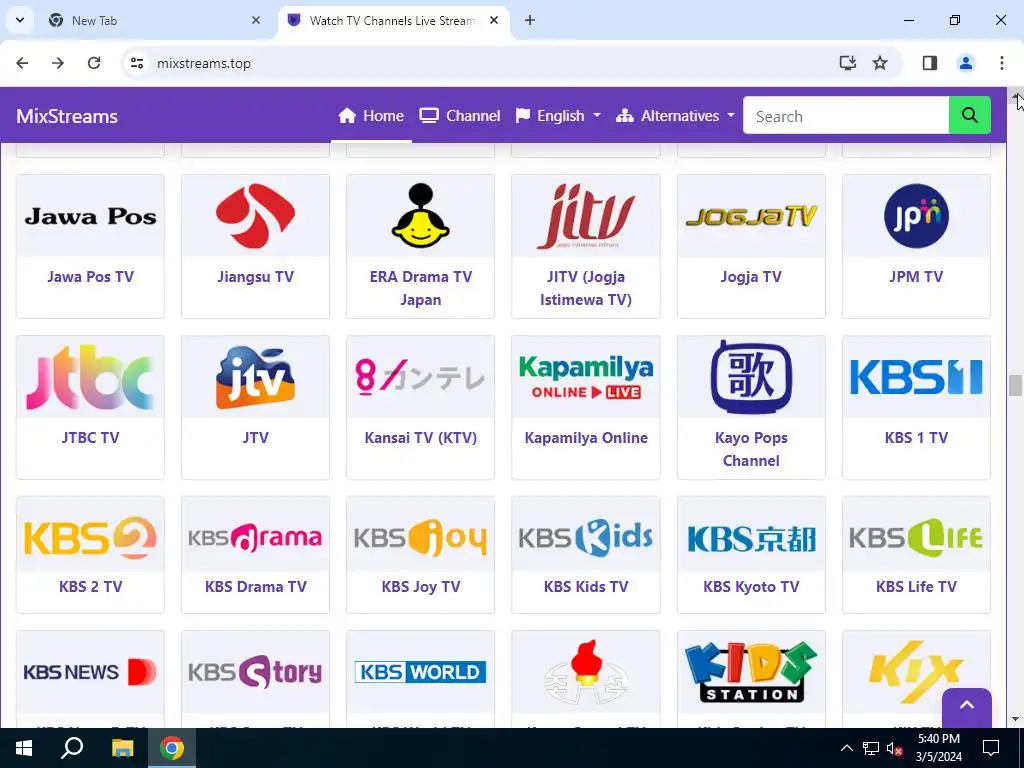Open the KBS Drama logo image
Screen dimensions: 1024x768
[255, 538]
